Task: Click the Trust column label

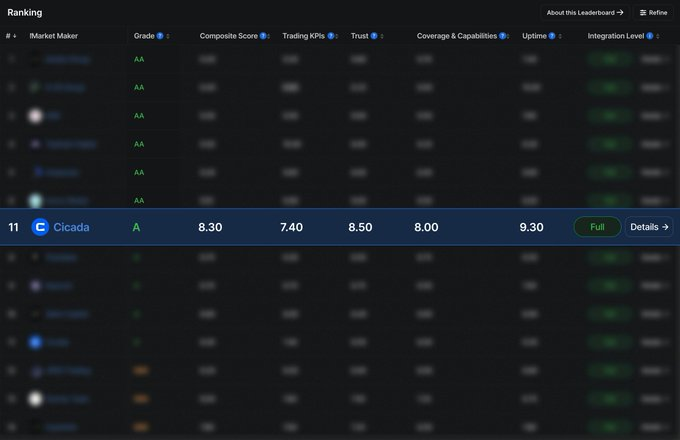Action: pos(360,36)
